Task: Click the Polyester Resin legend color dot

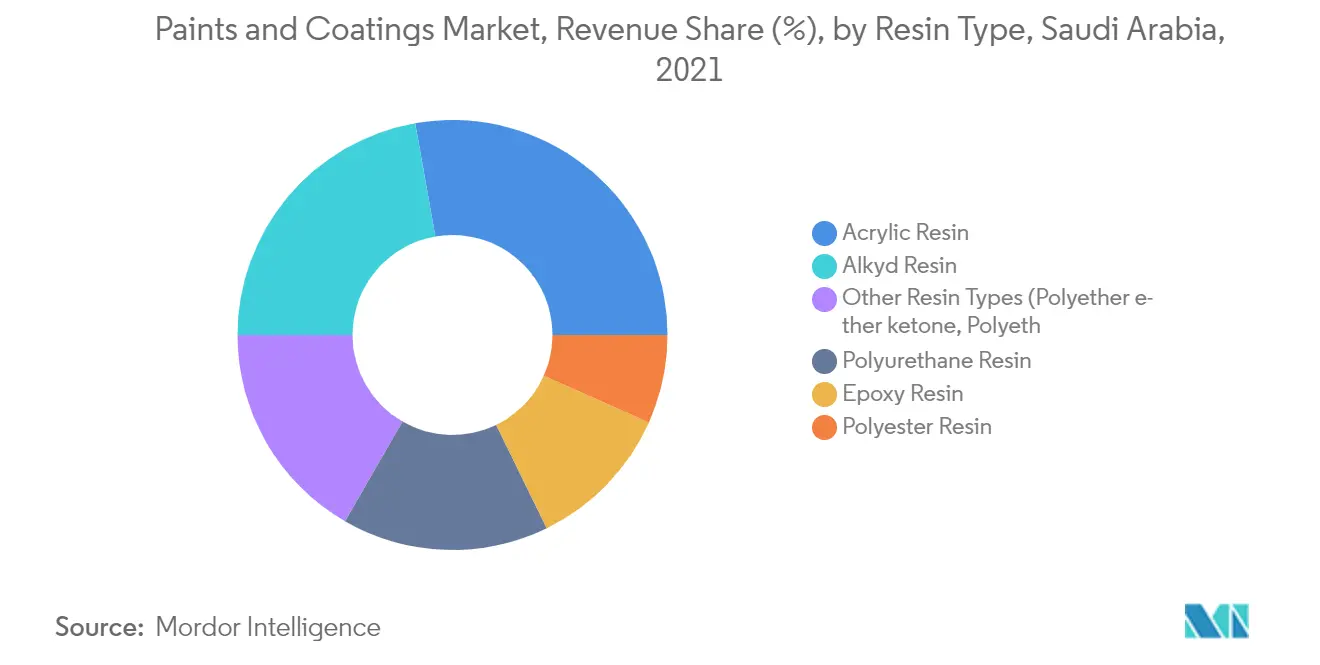Action: pos(822,427)
